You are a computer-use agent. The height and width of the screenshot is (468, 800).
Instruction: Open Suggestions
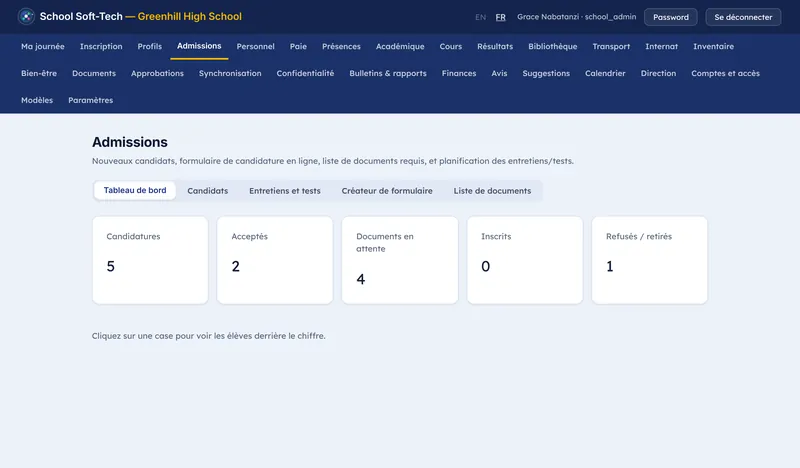[546, 73]
